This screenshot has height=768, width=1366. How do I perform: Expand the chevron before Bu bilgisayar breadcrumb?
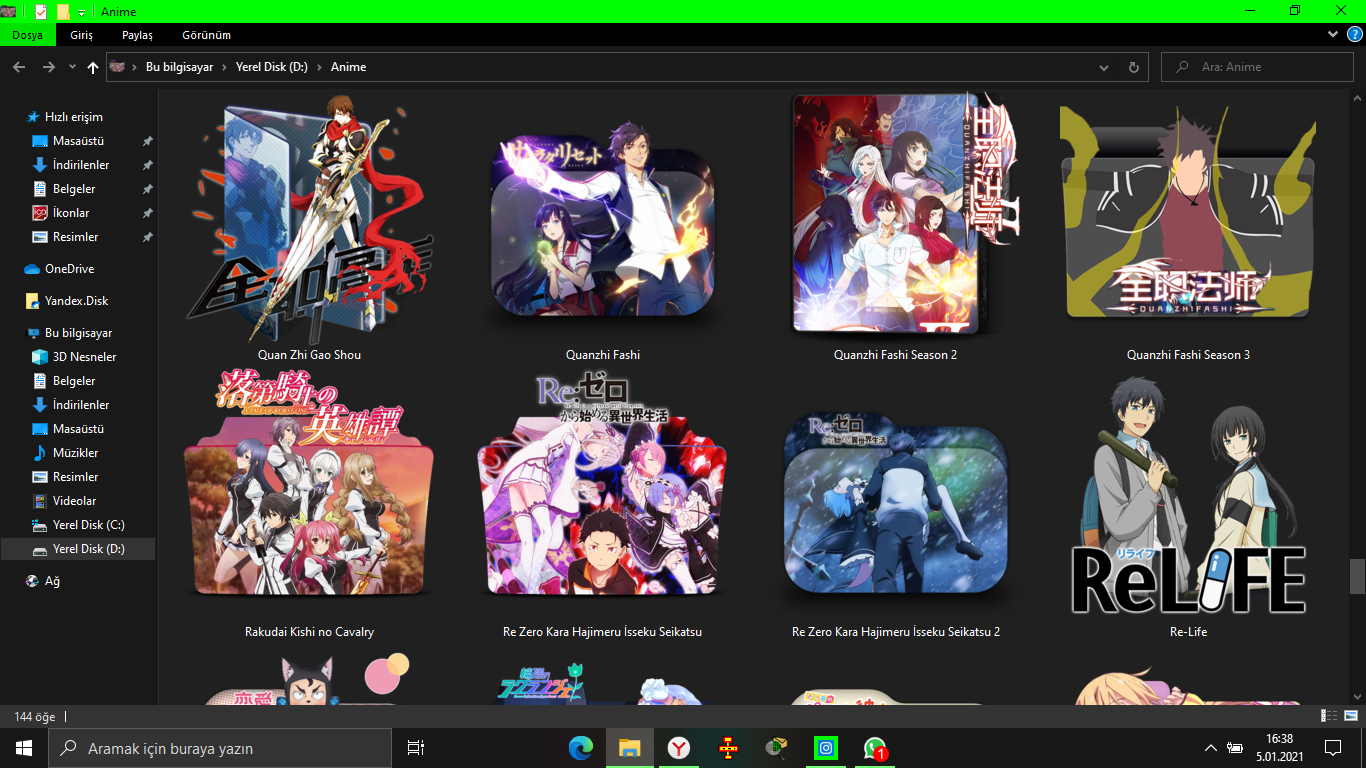click(135, 67)
